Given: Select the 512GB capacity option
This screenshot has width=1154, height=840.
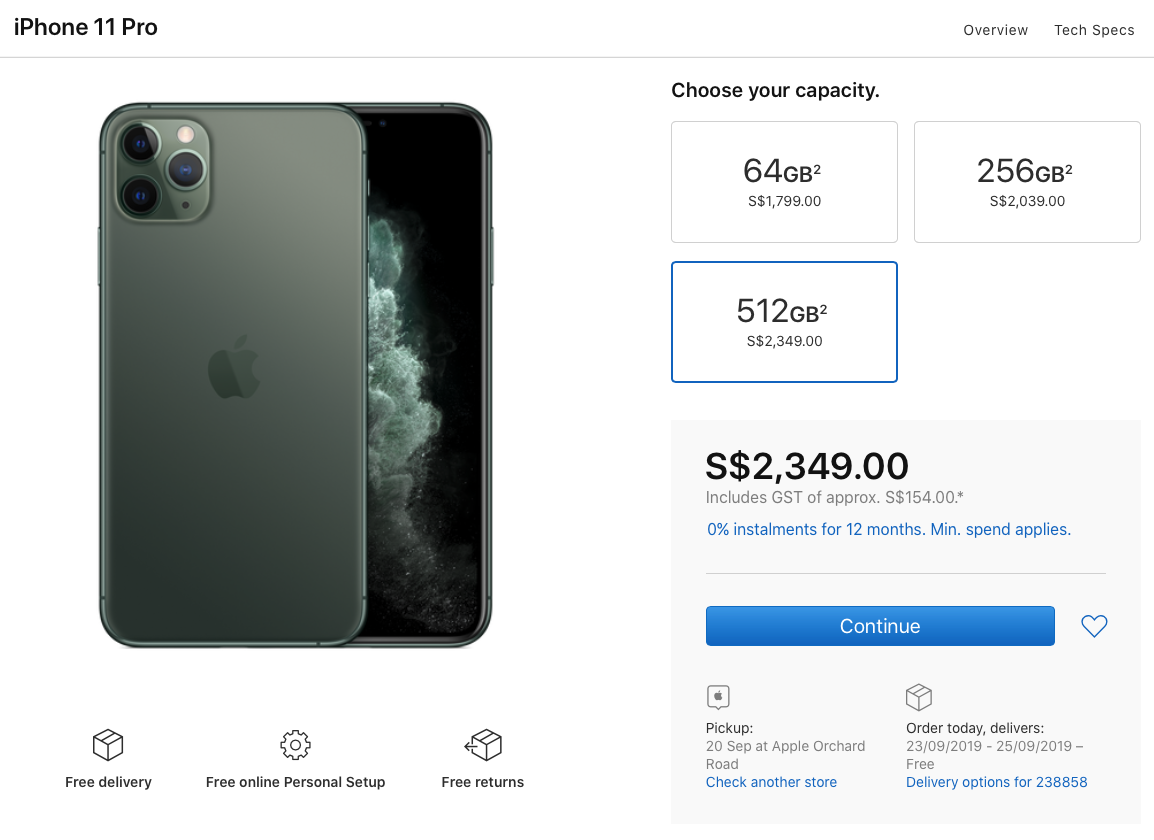Looking at the screenshot, I should [x=784, y=322].
